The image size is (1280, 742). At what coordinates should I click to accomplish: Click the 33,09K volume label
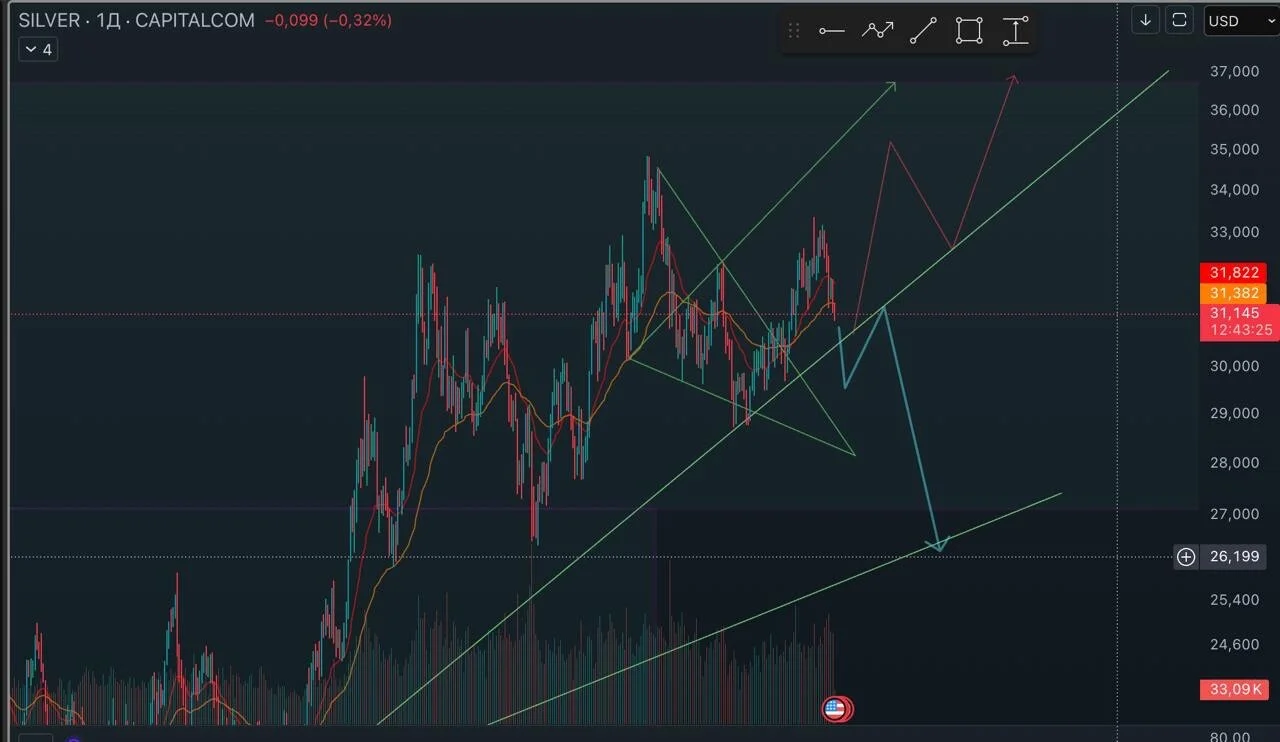1235,689
